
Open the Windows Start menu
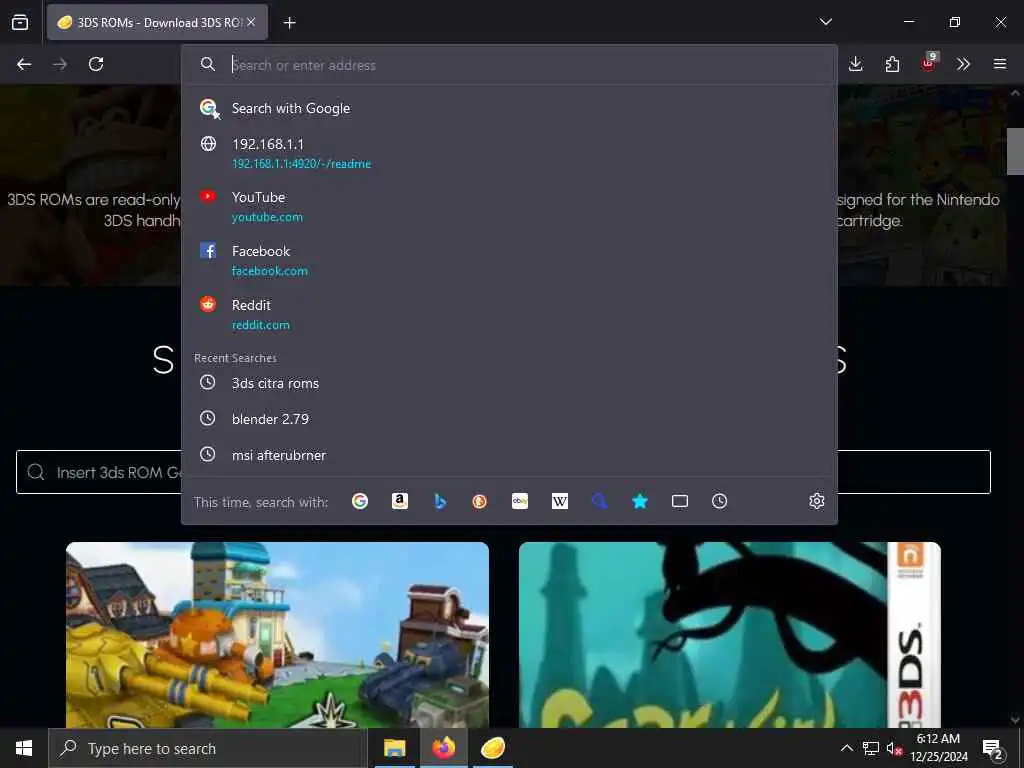coord(24,748)
